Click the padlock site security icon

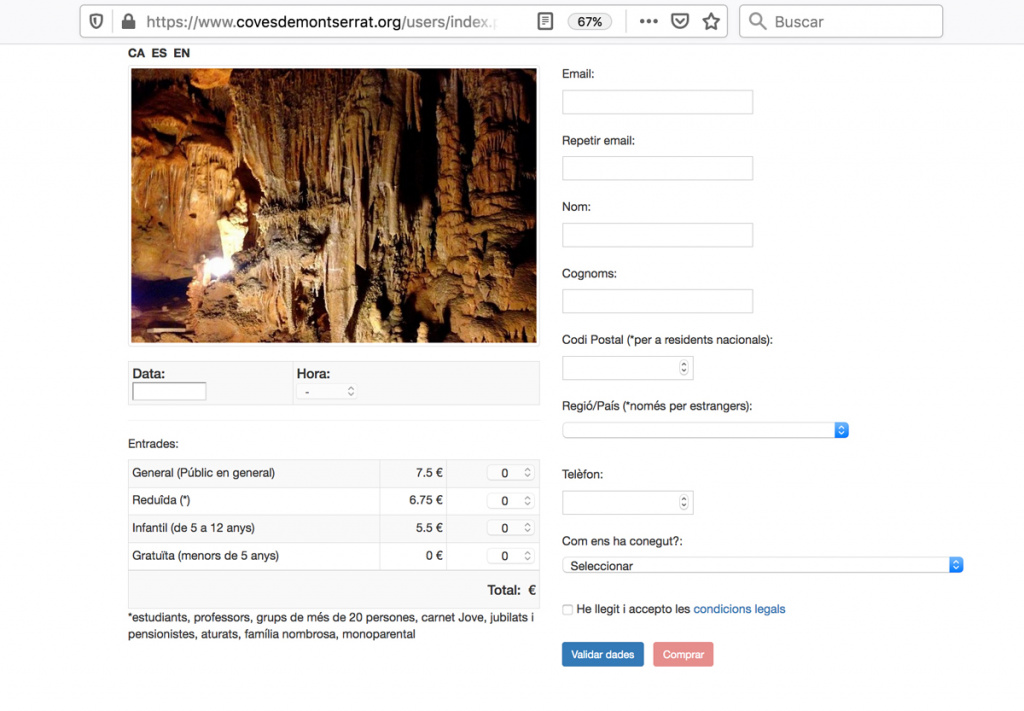(x=129, y=22)
